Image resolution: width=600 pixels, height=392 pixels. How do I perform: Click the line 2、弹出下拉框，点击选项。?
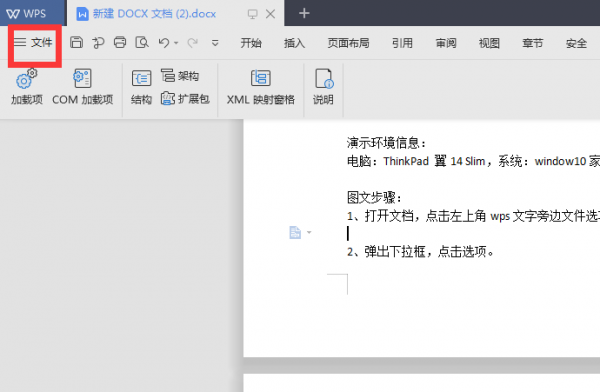point(421,252)
